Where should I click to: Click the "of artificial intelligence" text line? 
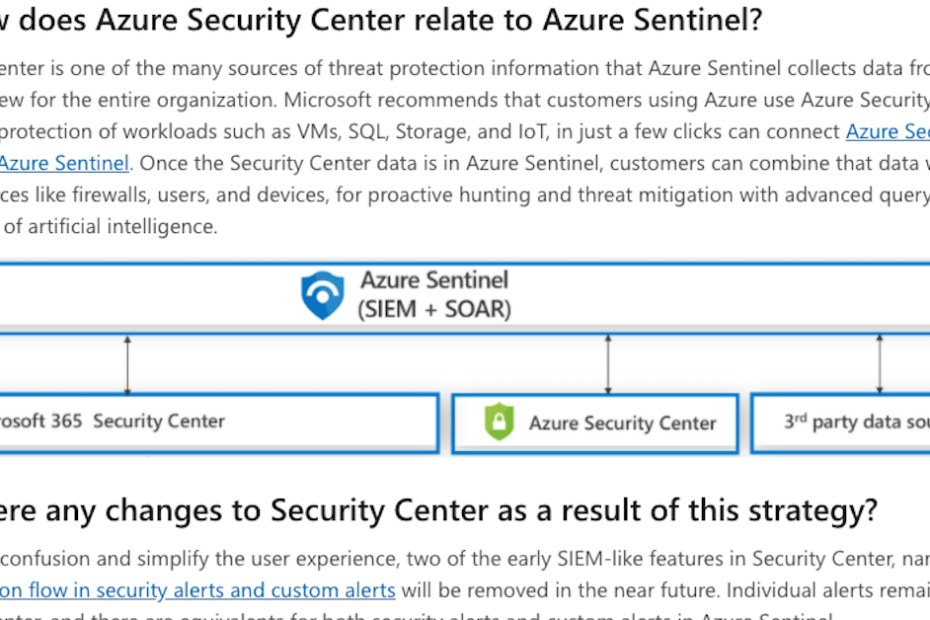point(110,226)
